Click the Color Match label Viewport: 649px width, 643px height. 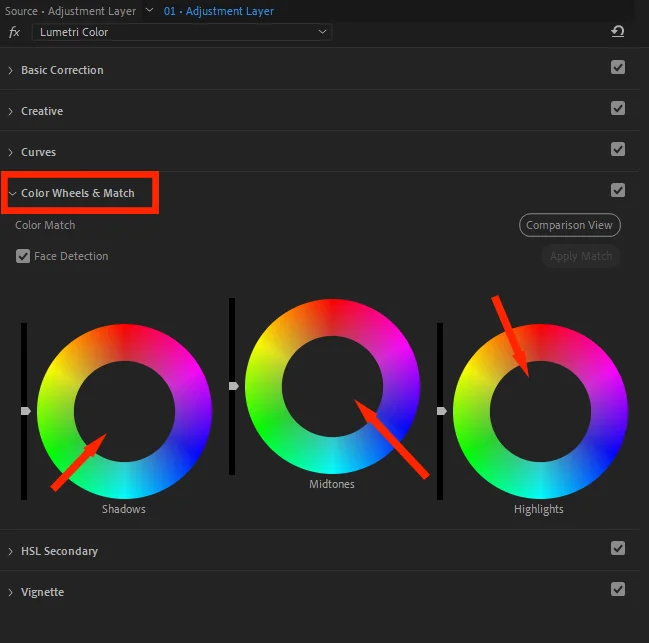click(x=45, y=225)
